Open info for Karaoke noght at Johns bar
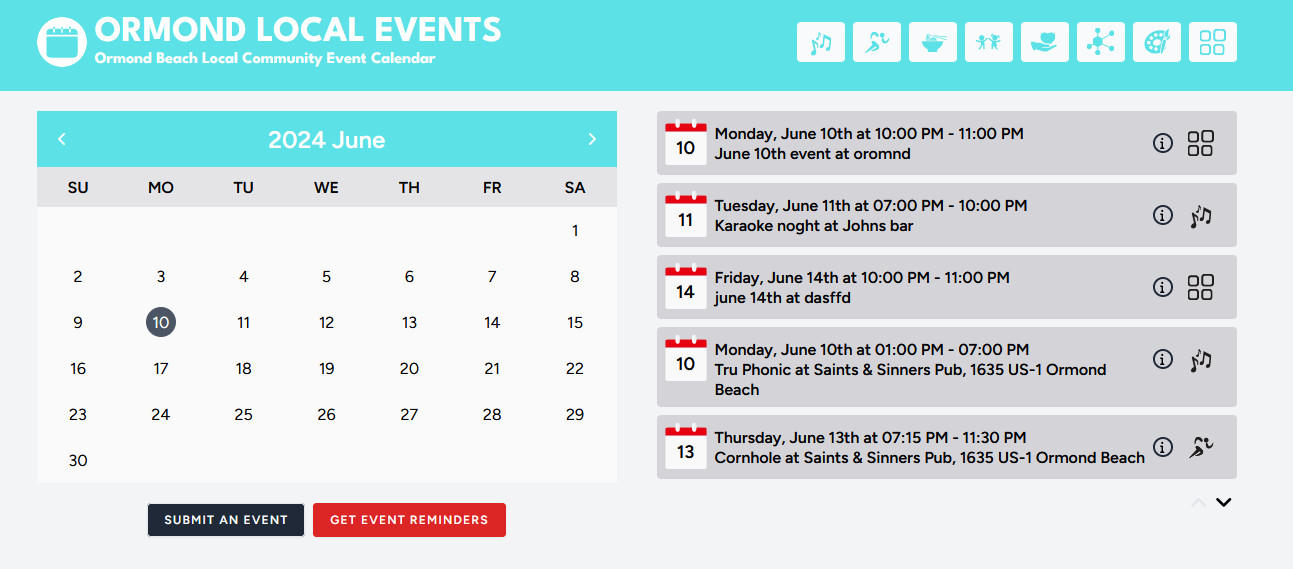The height and width of the screenshot is (569, 1293). click(x=1162, y=215)
